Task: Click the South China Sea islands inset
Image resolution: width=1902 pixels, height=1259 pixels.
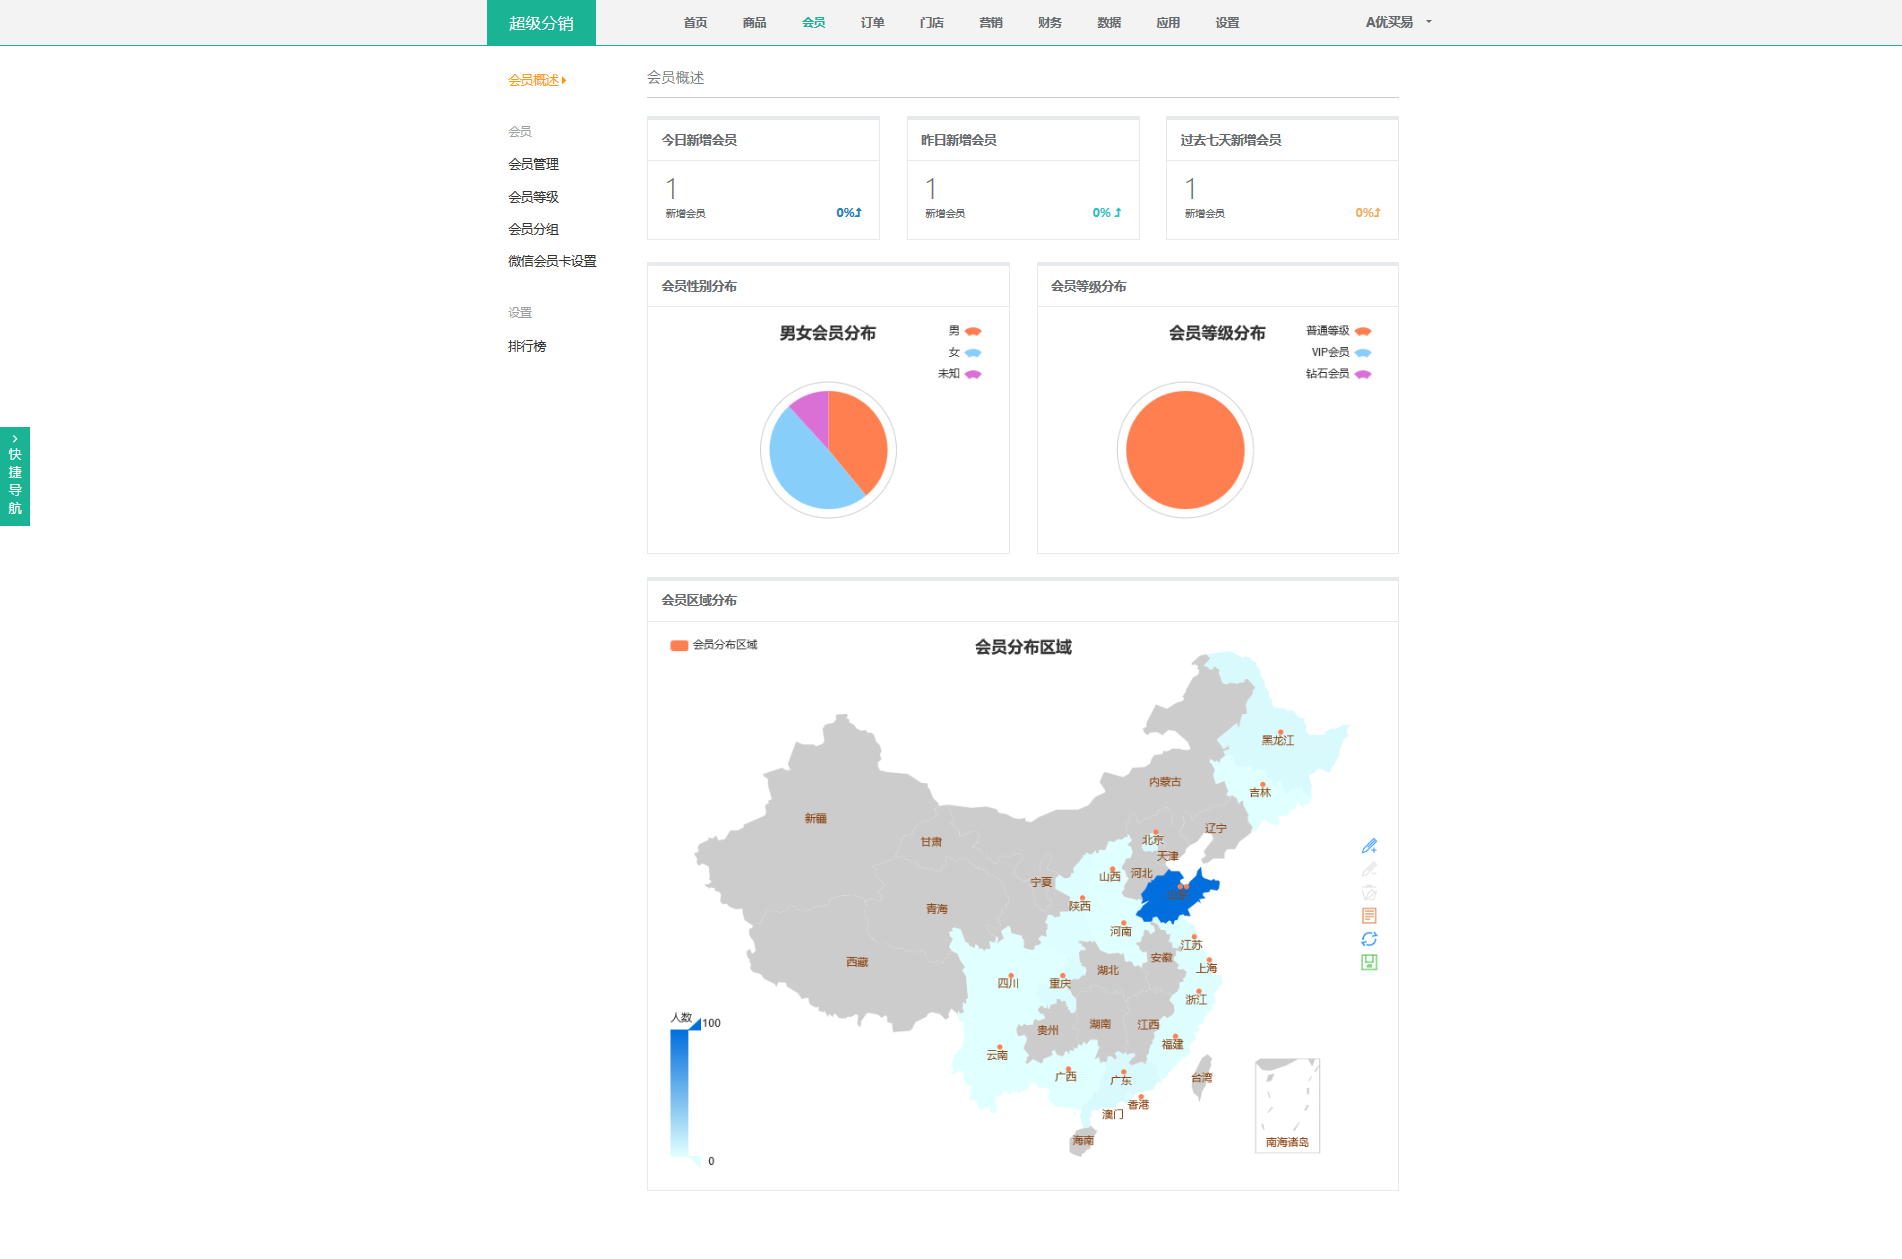Action: (1287, 1105)
